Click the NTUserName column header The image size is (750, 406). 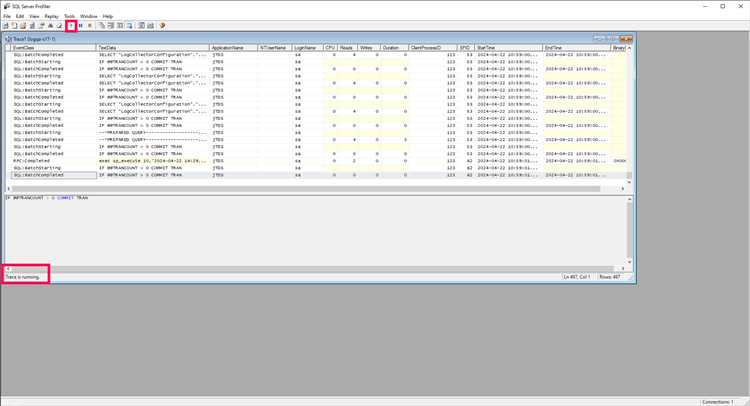[x=275, y=48]
